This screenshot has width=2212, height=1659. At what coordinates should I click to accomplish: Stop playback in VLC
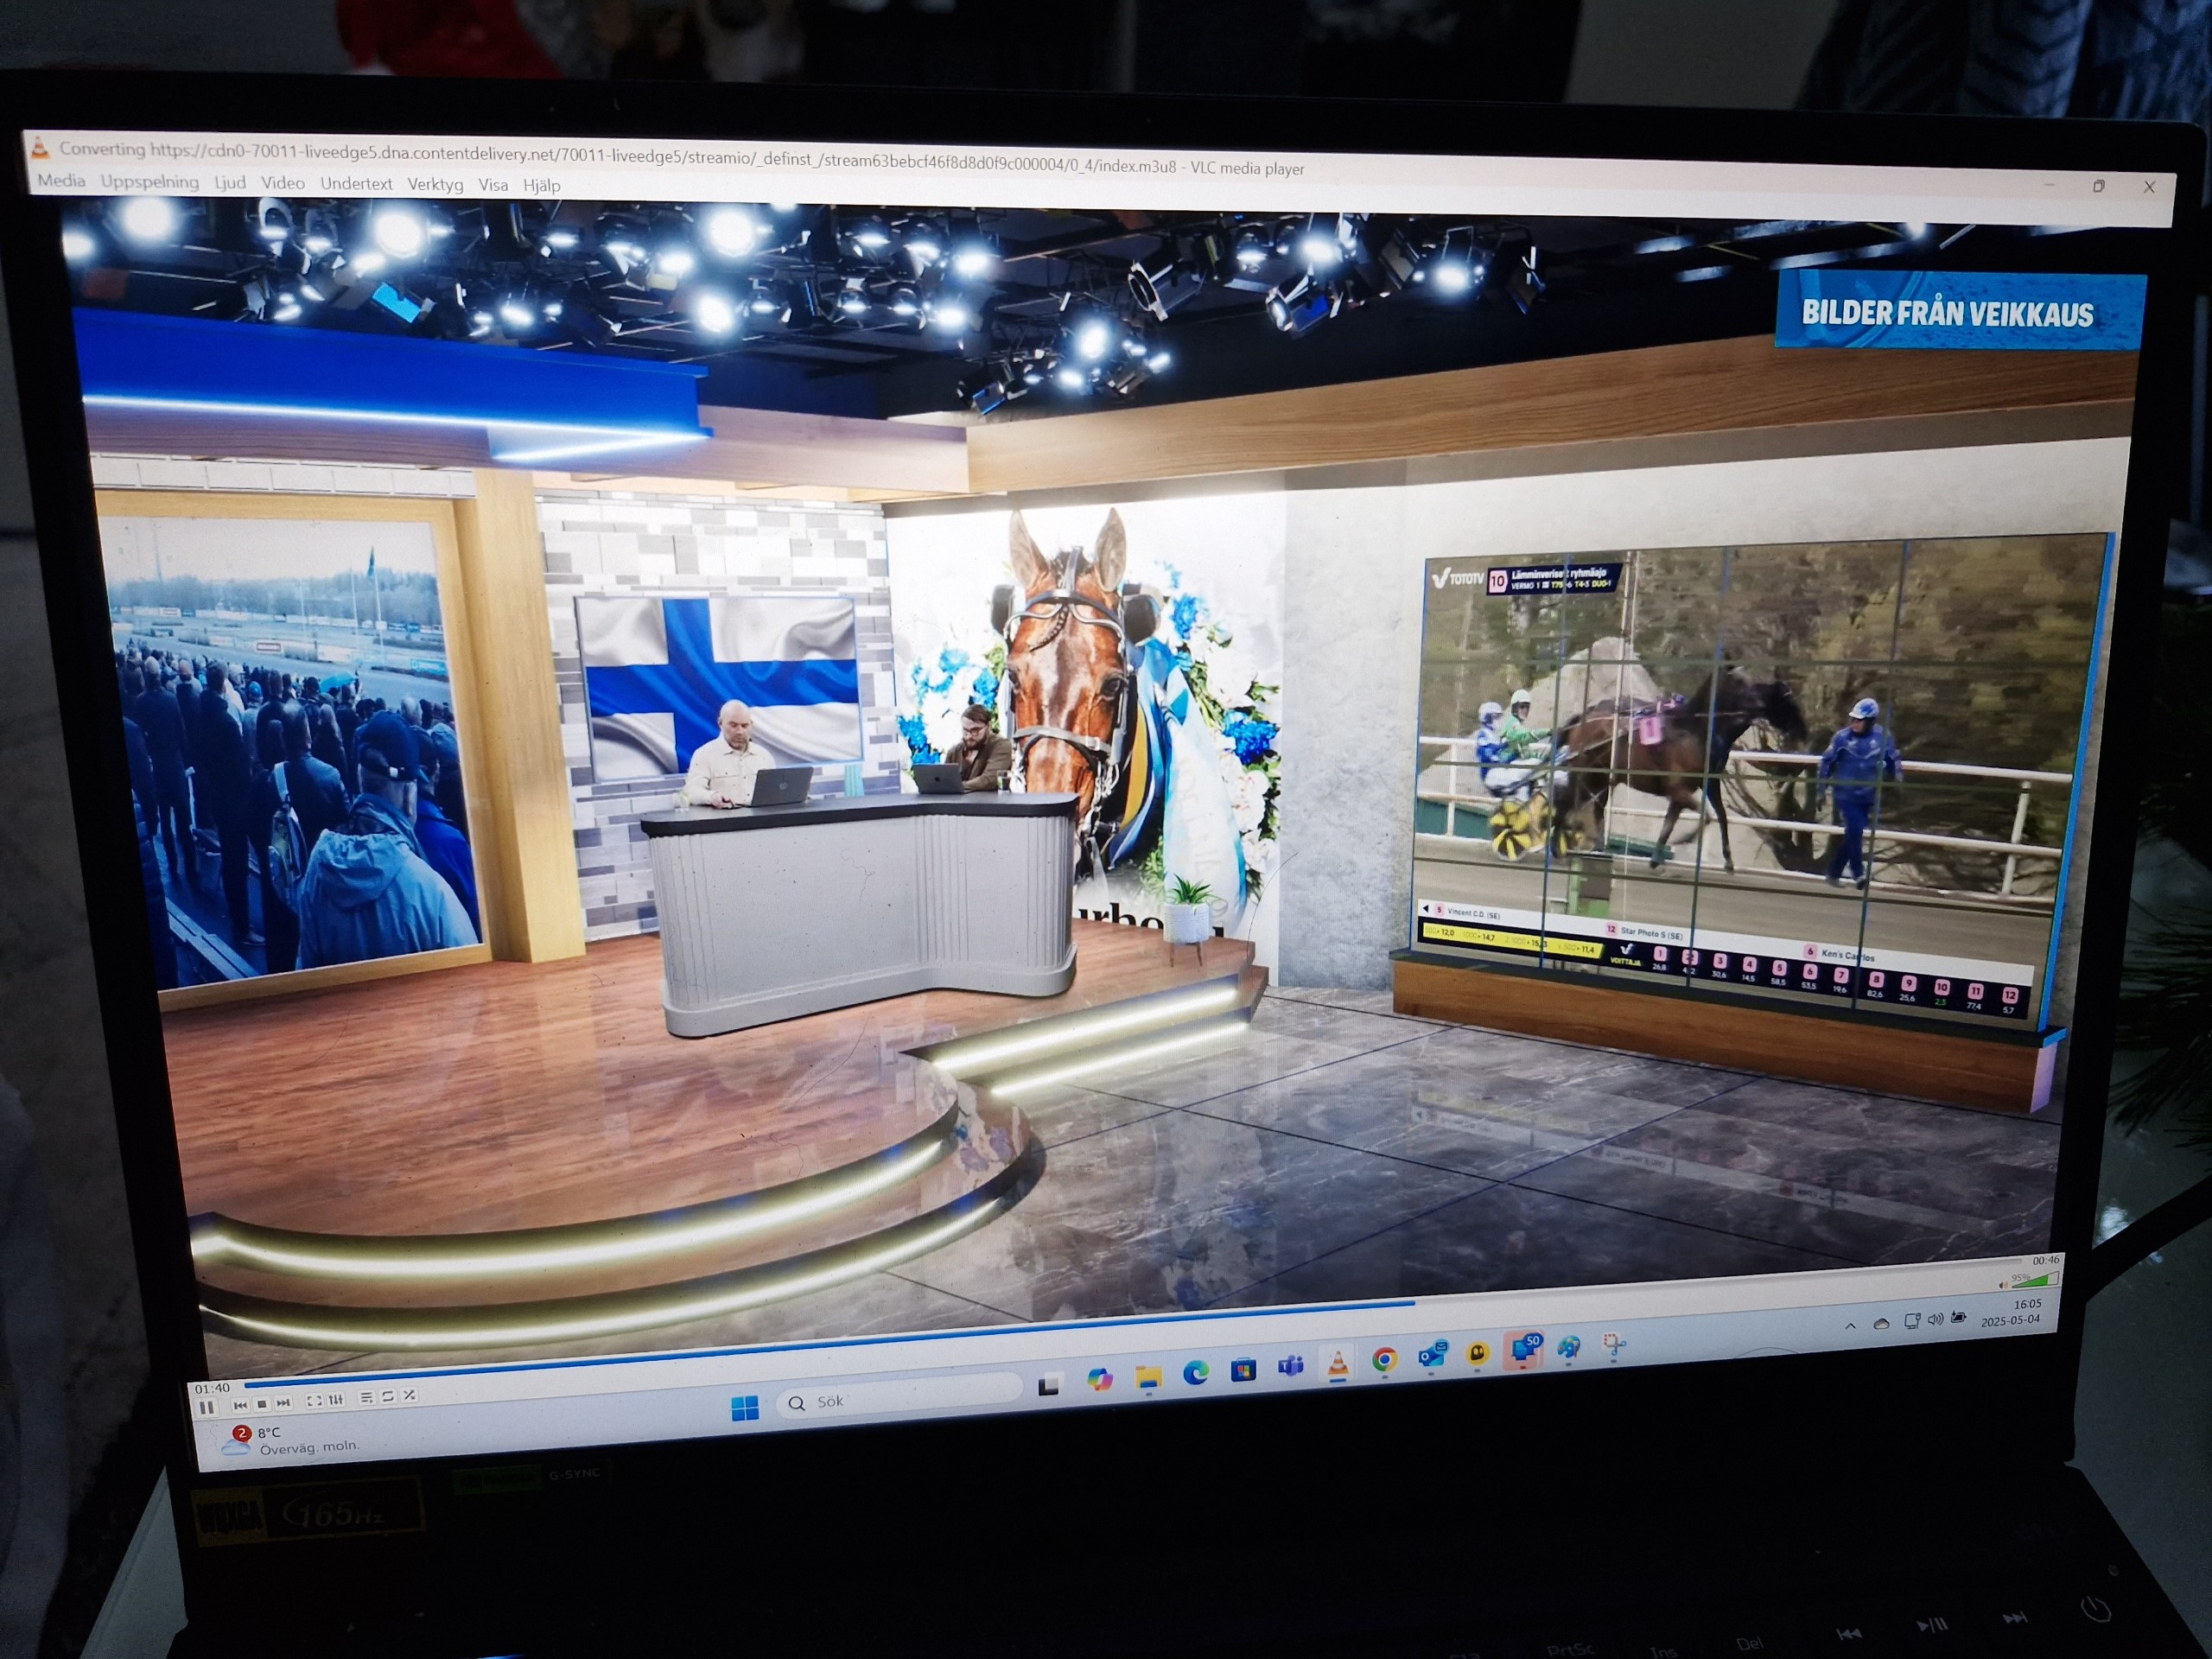tap(262, 1404)
